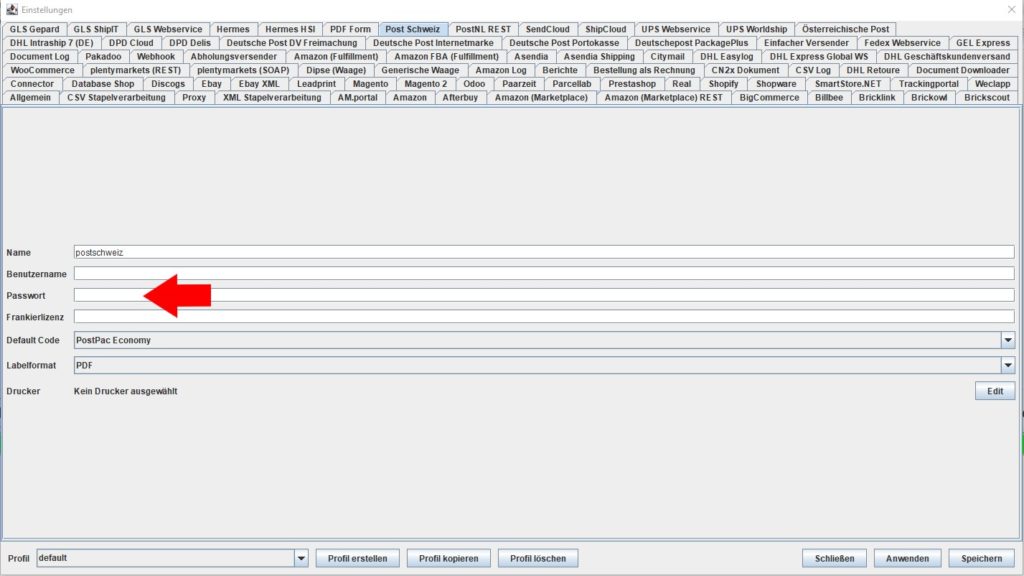
Task: Open the ShipCloud tab
Action: click(605, 29)
